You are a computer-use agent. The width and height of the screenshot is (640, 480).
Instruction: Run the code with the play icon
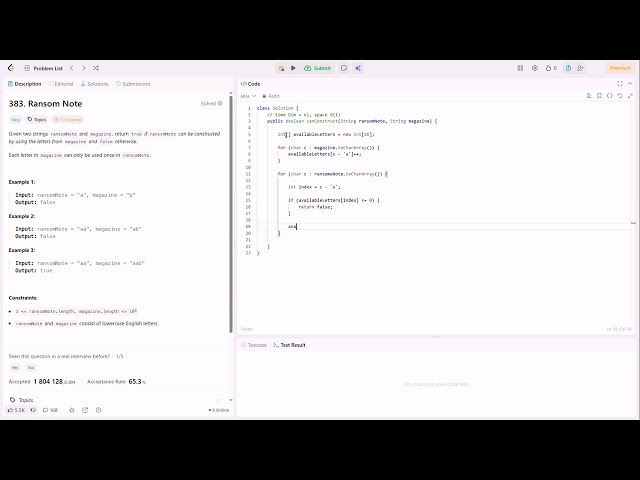click(x=293, y=68)
